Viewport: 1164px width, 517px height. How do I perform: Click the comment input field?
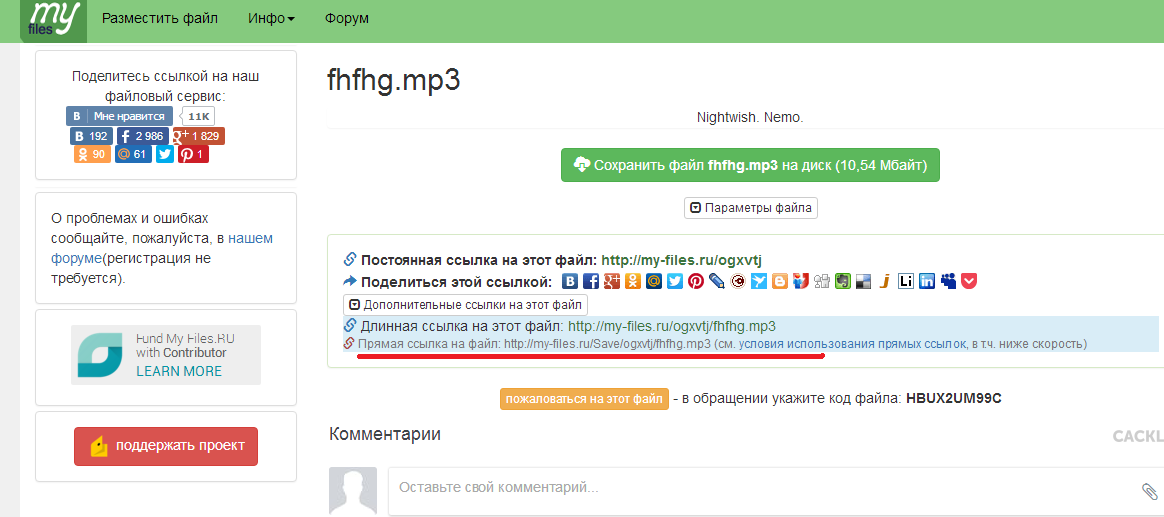point(760,490)
